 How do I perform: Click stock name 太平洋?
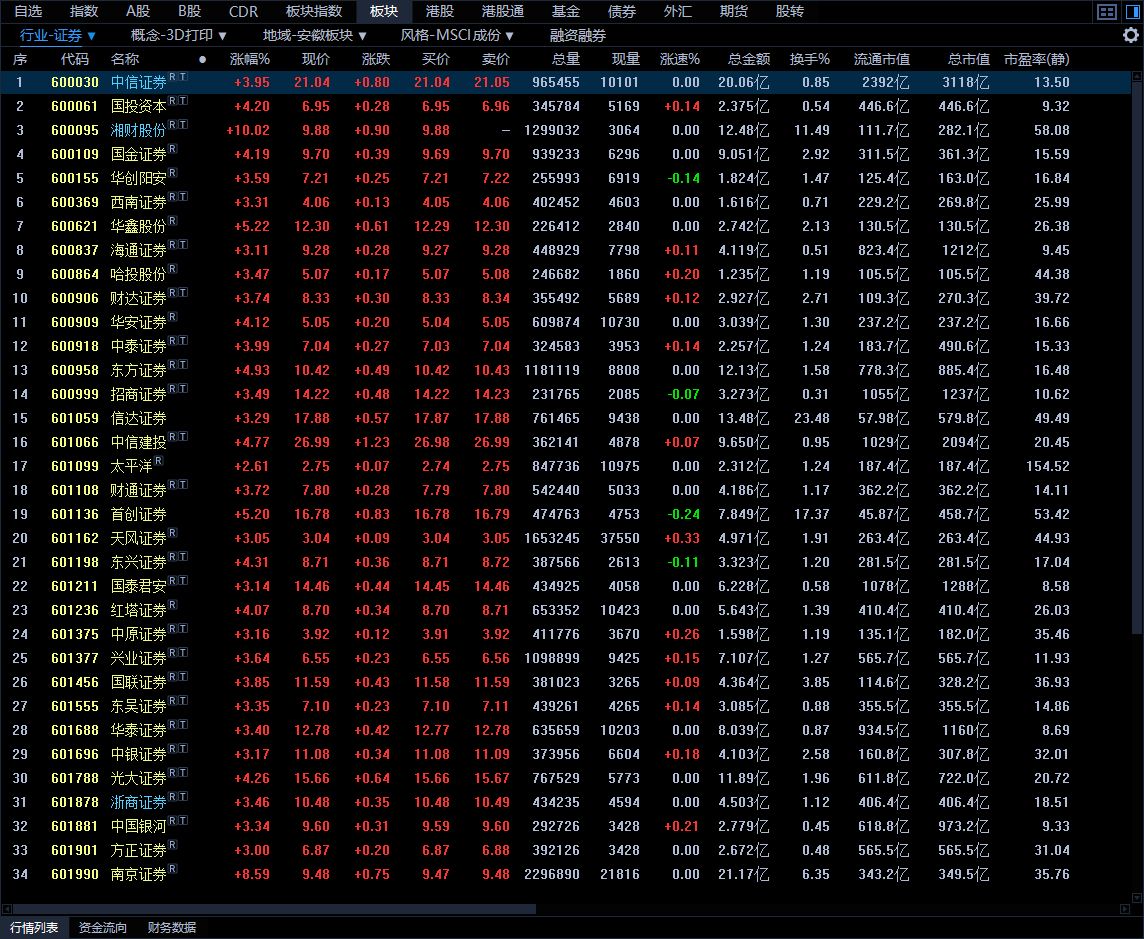tap(131, 467)
